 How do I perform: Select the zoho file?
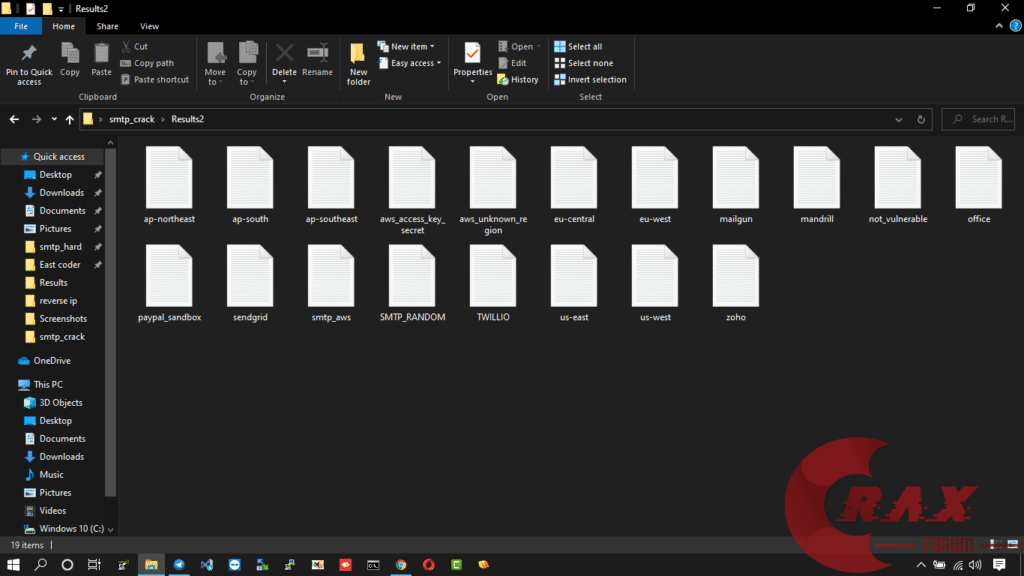[x=736, y=283]
